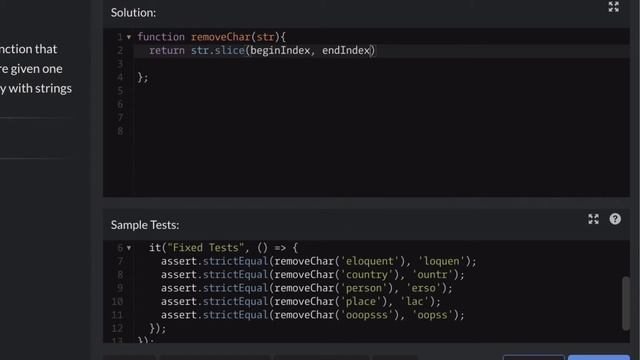Collapse the function fold arrow on line 1

point(129,37)
